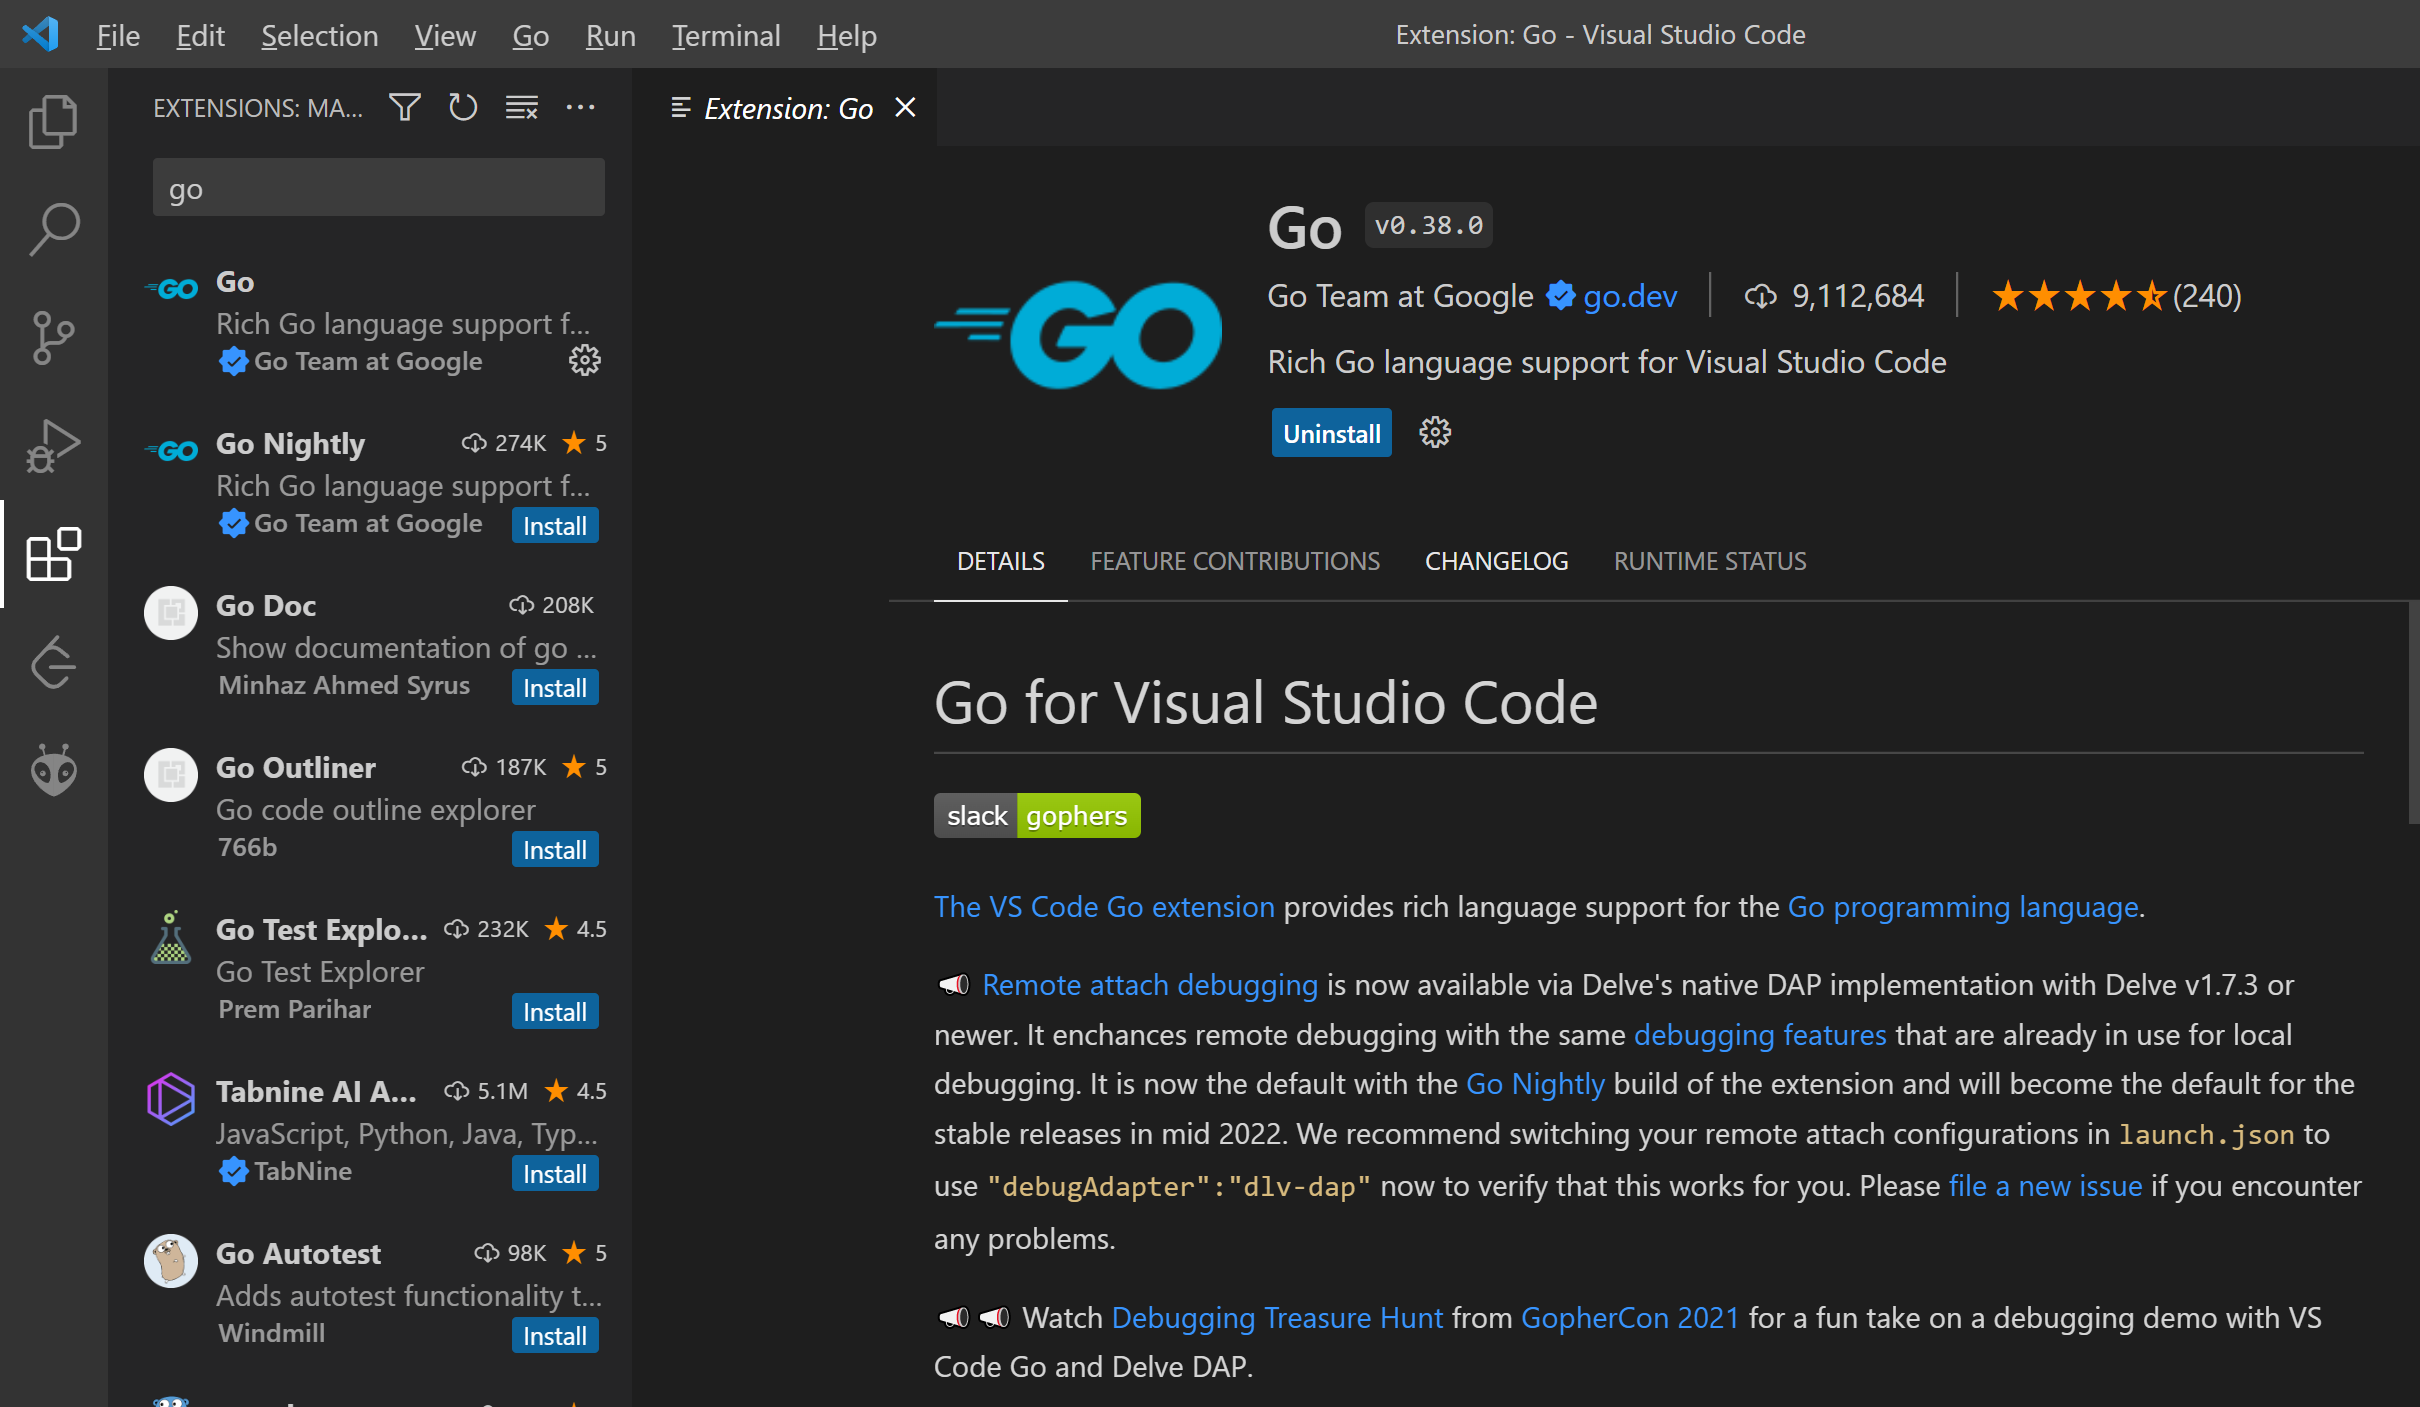This screenshot has height=1407, width=2420.
Task: Open Run and Debug view
Action: tap(53, 446)
